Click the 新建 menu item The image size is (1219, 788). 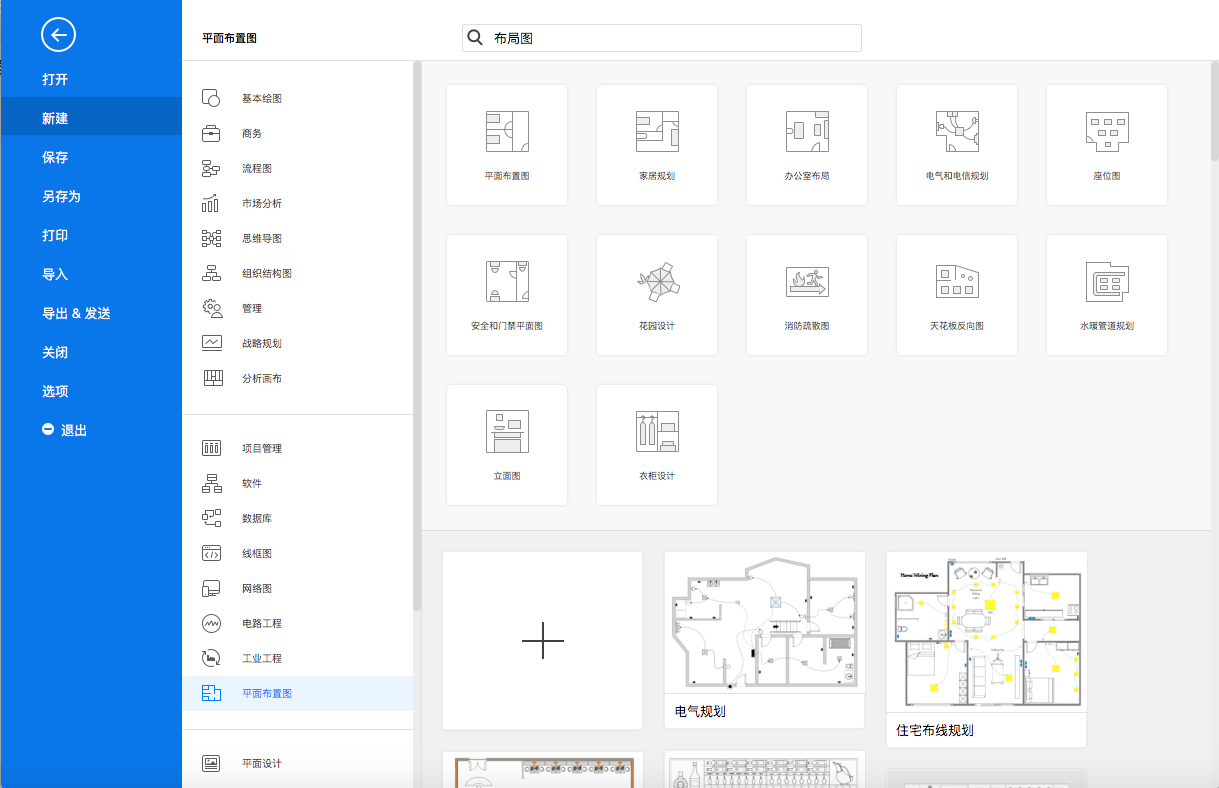pos(91,118)
